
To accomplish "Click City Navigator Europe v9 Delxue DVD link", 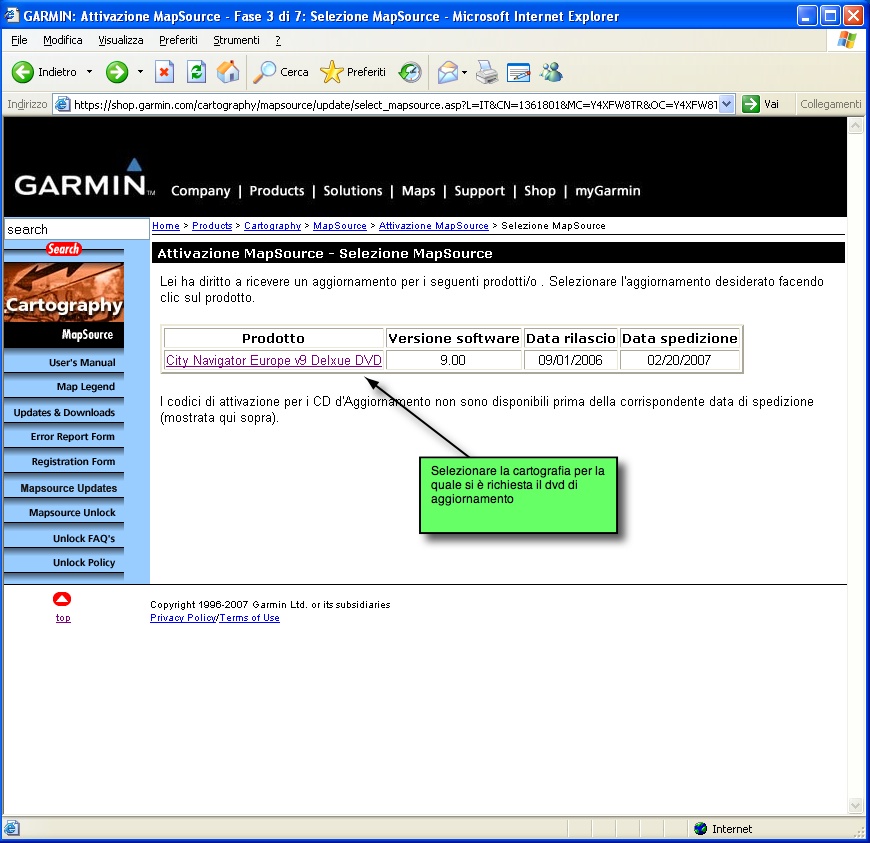I will pyautogui.click(x=273, y=361).
